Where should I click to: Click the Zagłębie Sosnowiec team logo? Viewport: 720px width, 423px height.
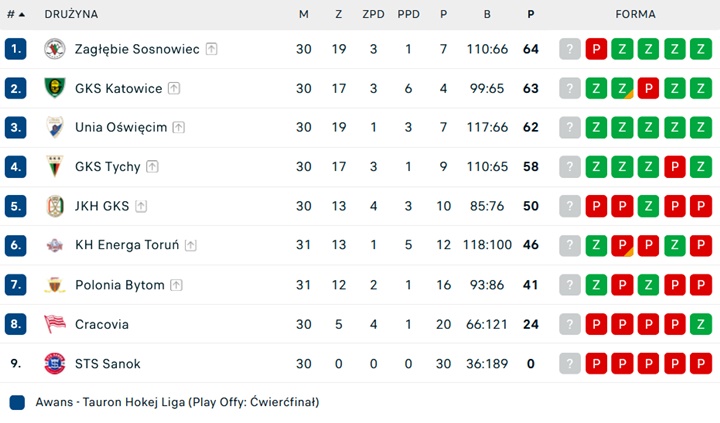point(54,49)
